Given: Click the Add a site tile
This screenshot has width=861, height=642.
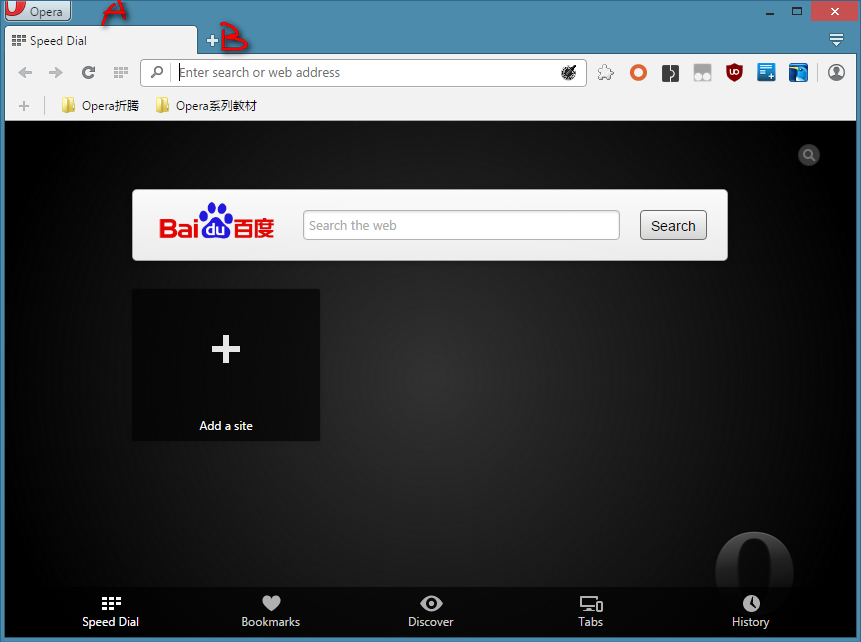Looking at the screenshot, I should (x=226, y=365).
